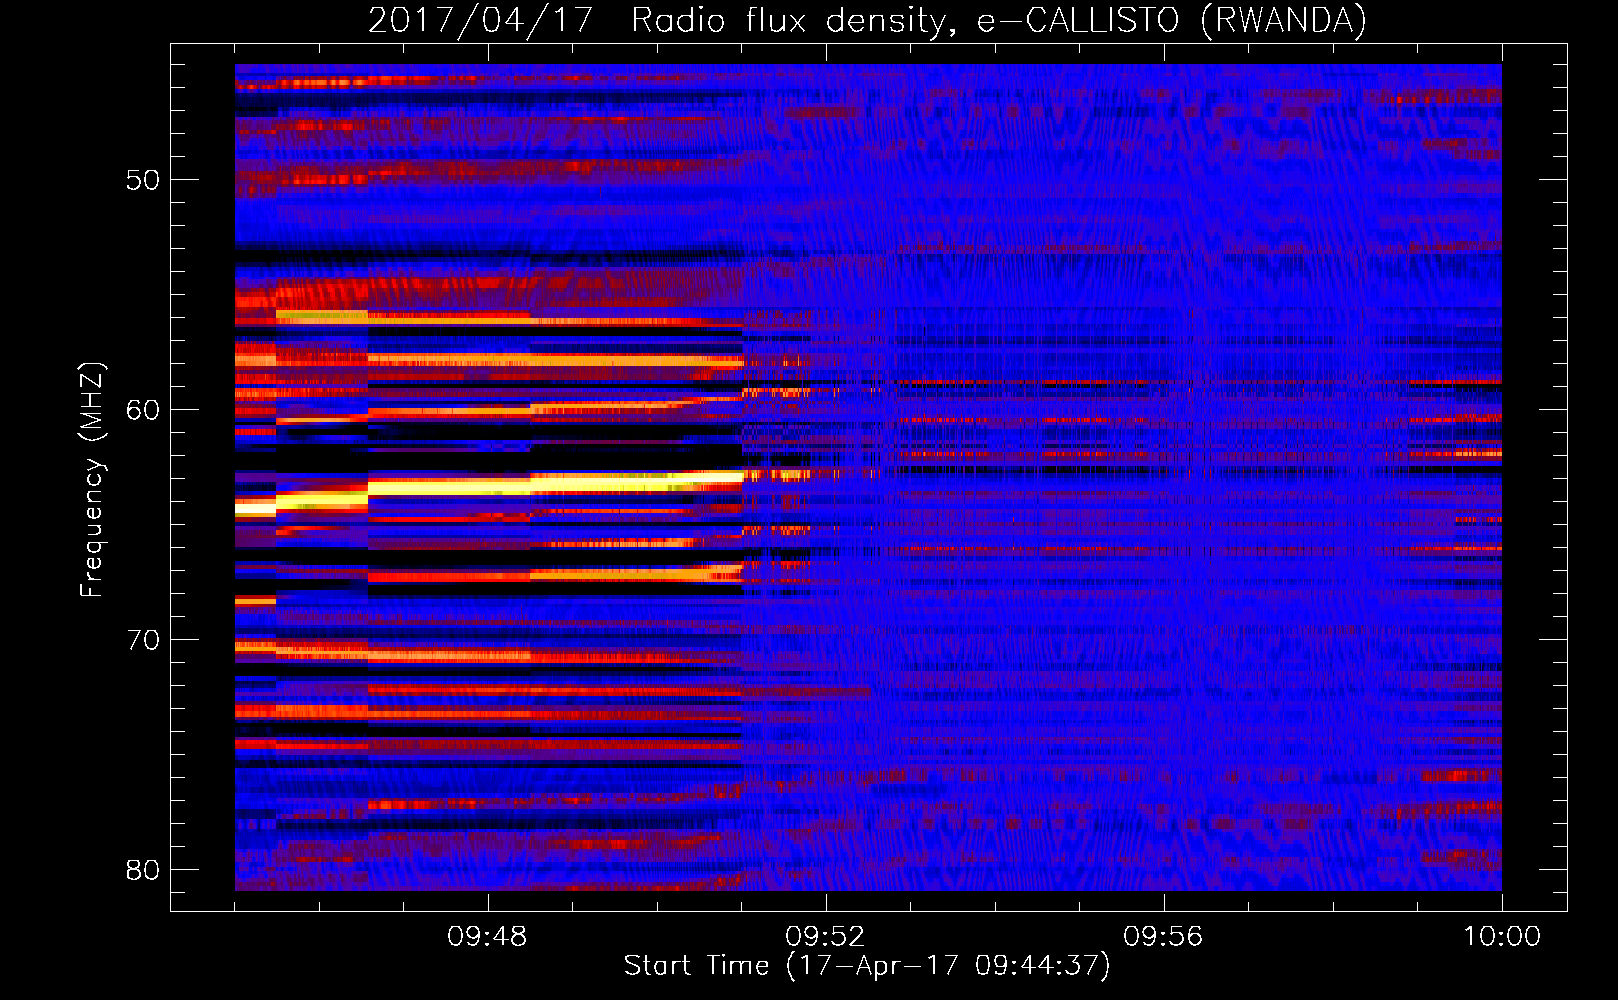The height and width of the screenshot is (1000, 1618).
Task: Click the 'Start Time (17-Apr-17 09:44:37)' label
Action: click(867, 966)
